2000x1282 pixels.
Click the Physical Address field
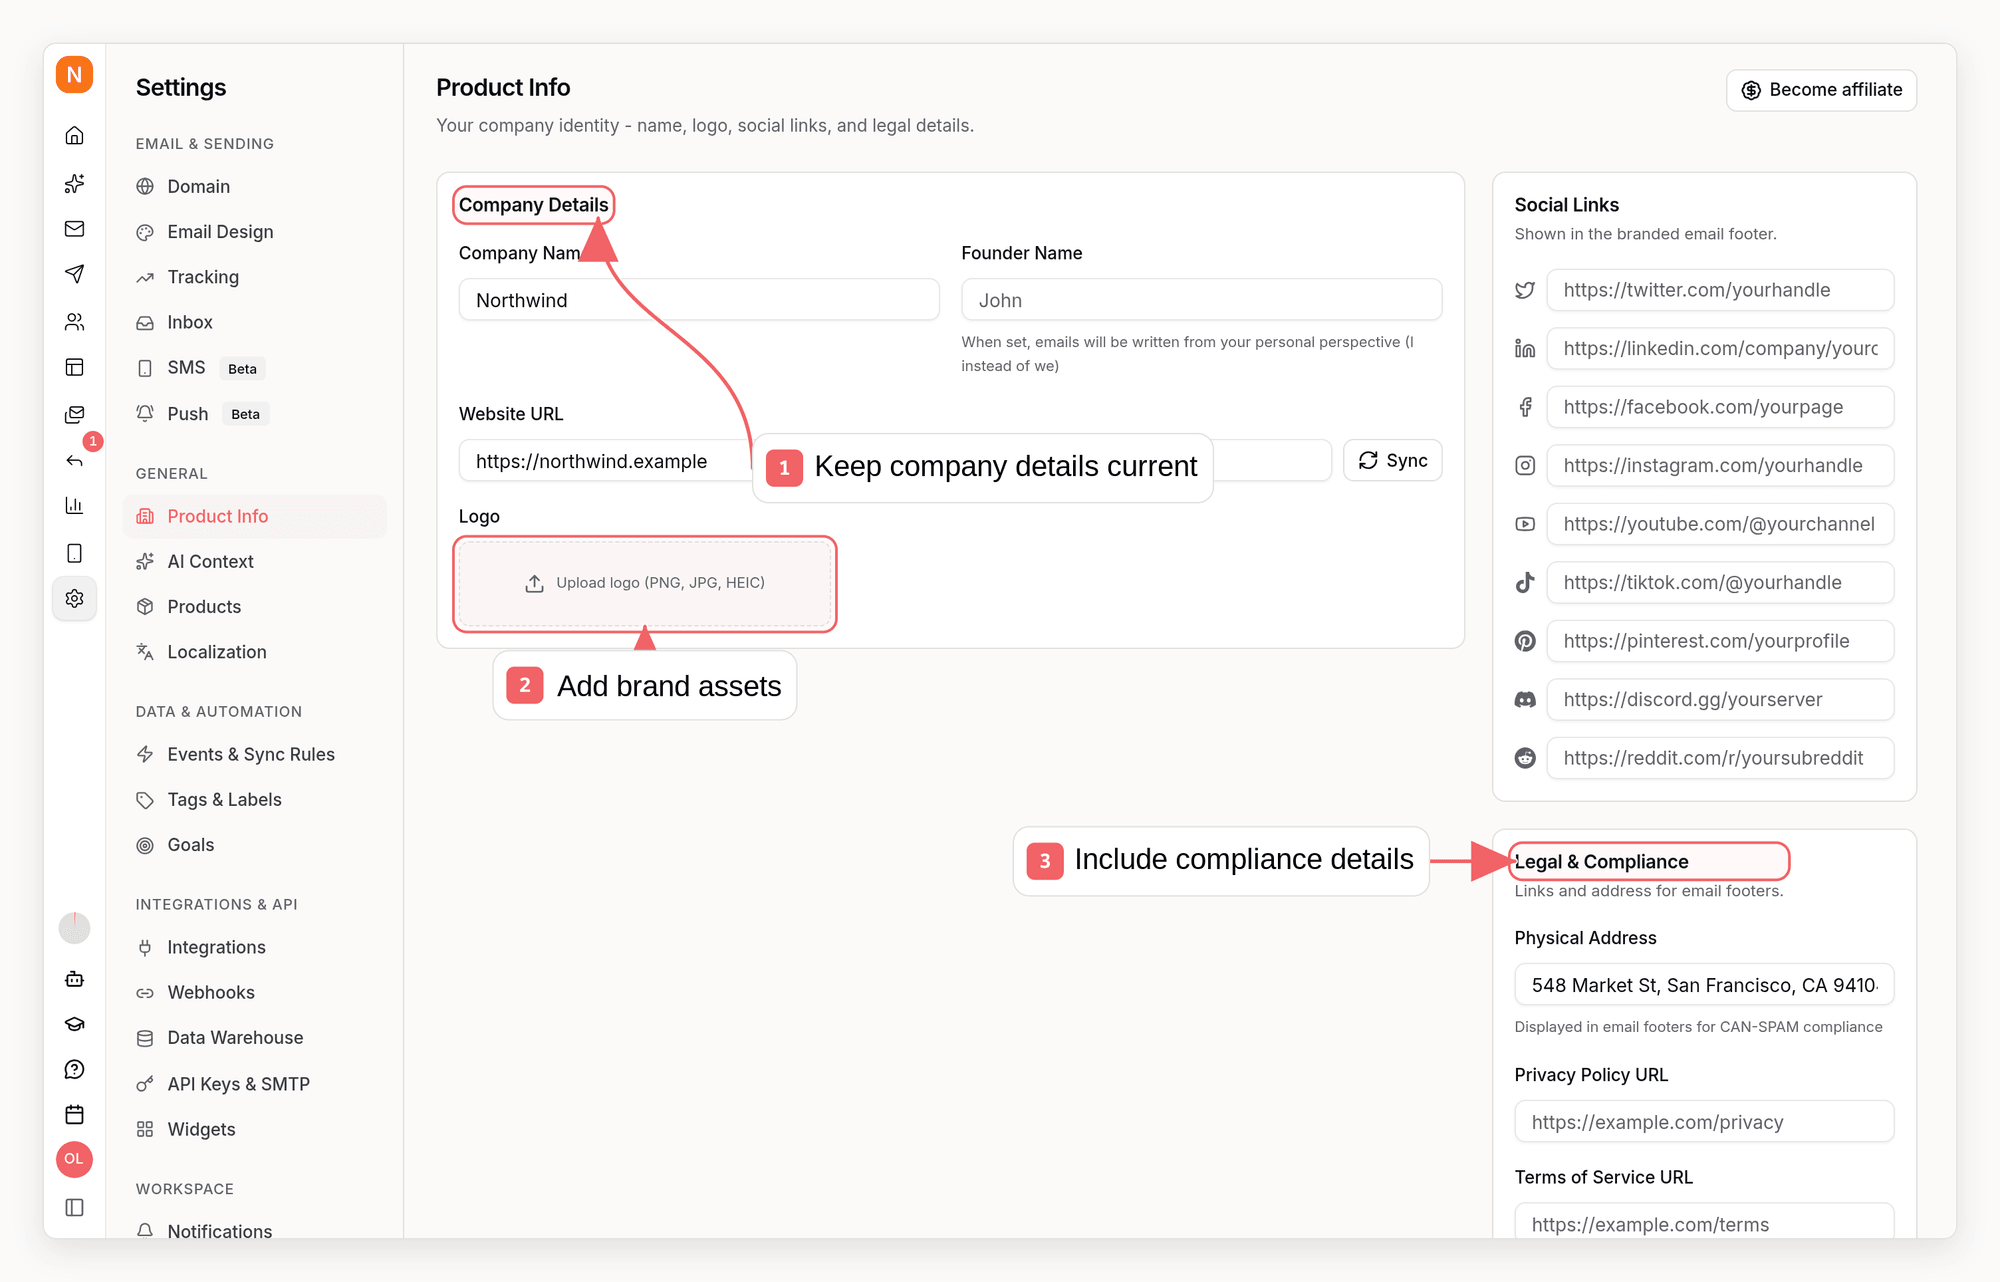coord(1704,985)
